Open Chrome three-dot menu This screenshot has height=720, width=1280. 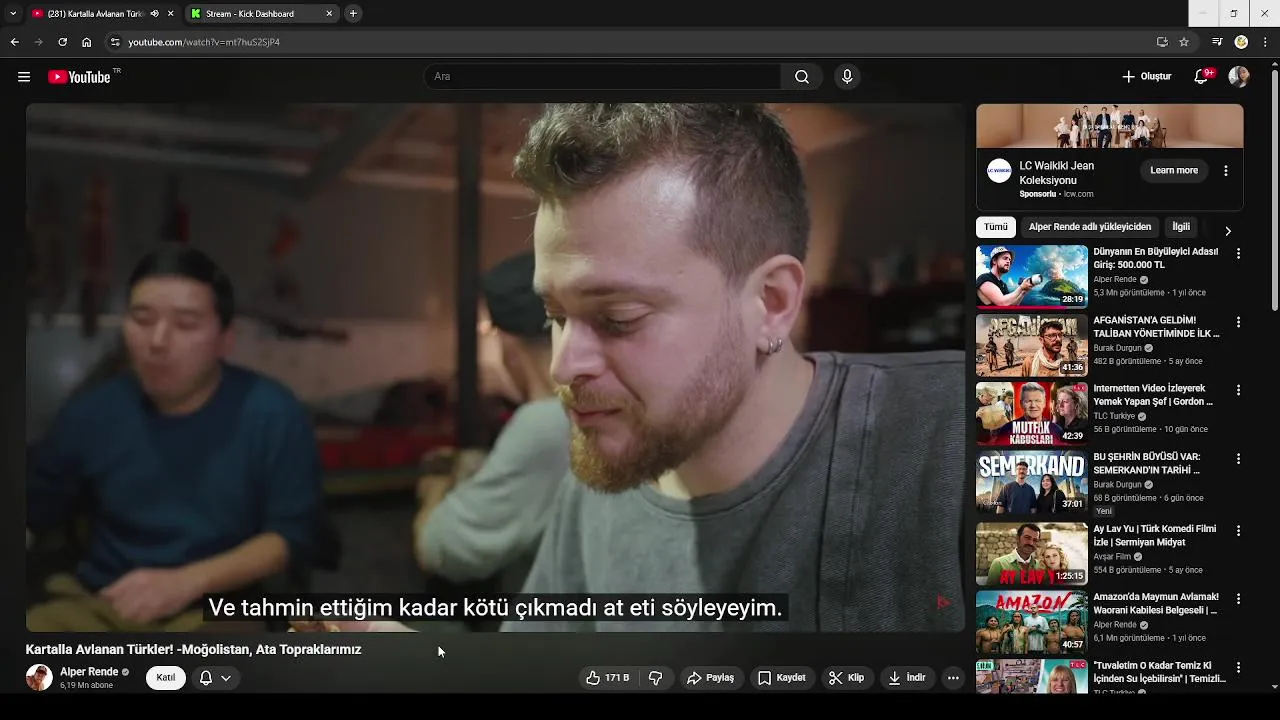(1266, 42)
